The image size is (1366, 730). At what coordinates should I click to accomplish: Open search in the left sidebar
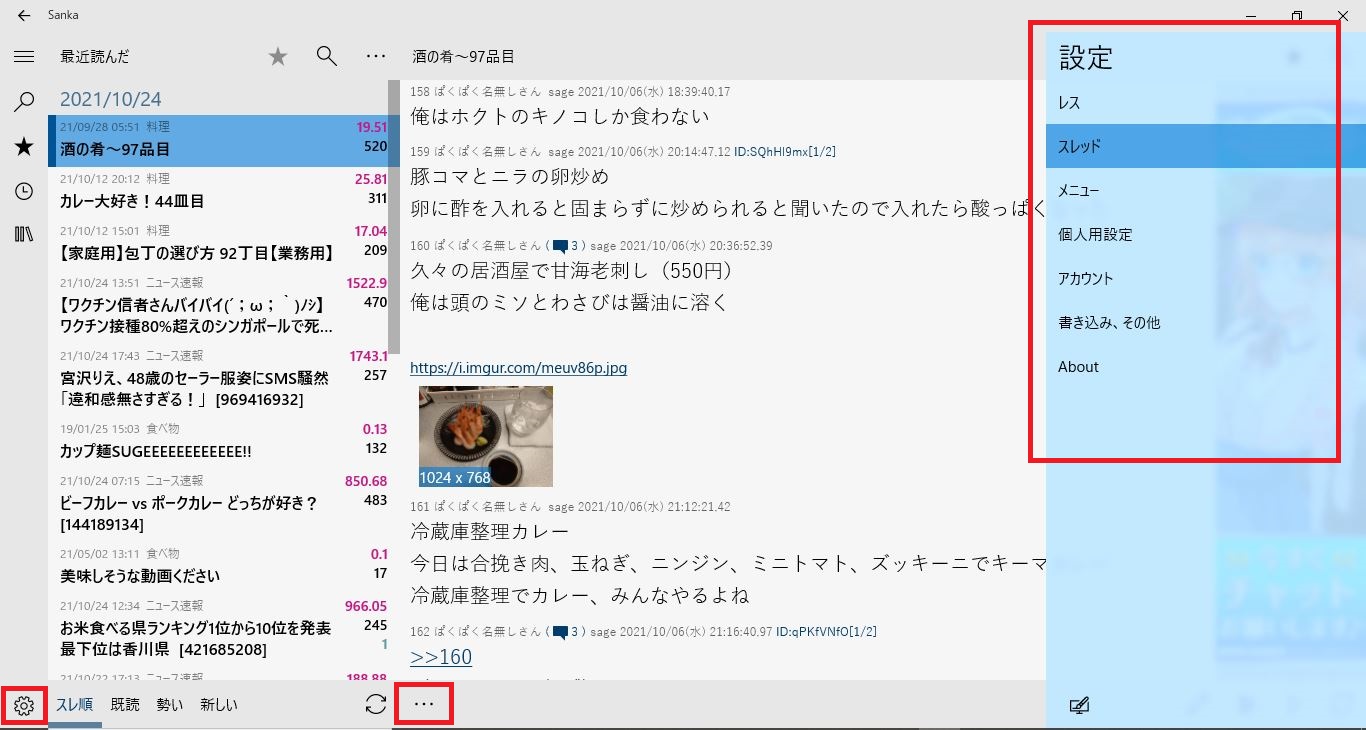click(24, 102)
